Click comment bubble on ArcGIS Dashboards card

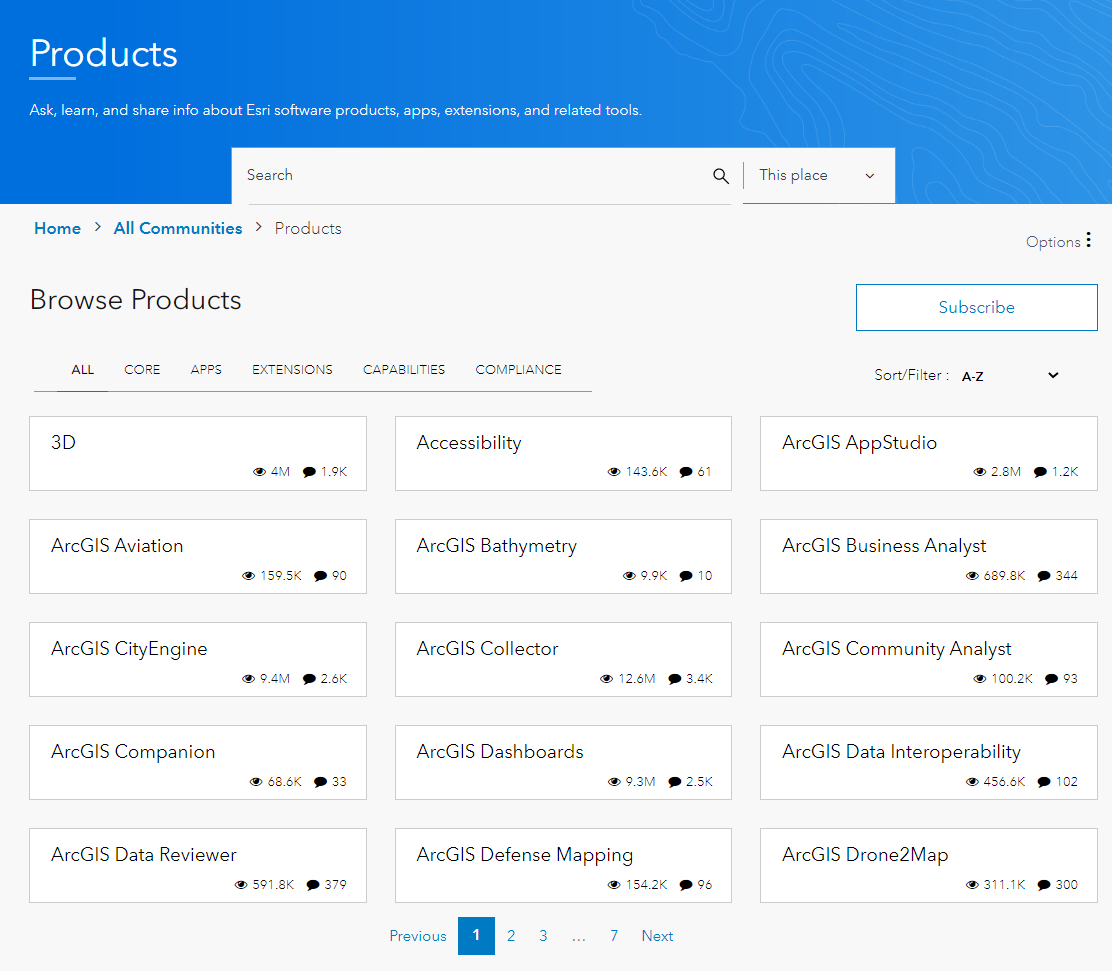coord(675,782)
